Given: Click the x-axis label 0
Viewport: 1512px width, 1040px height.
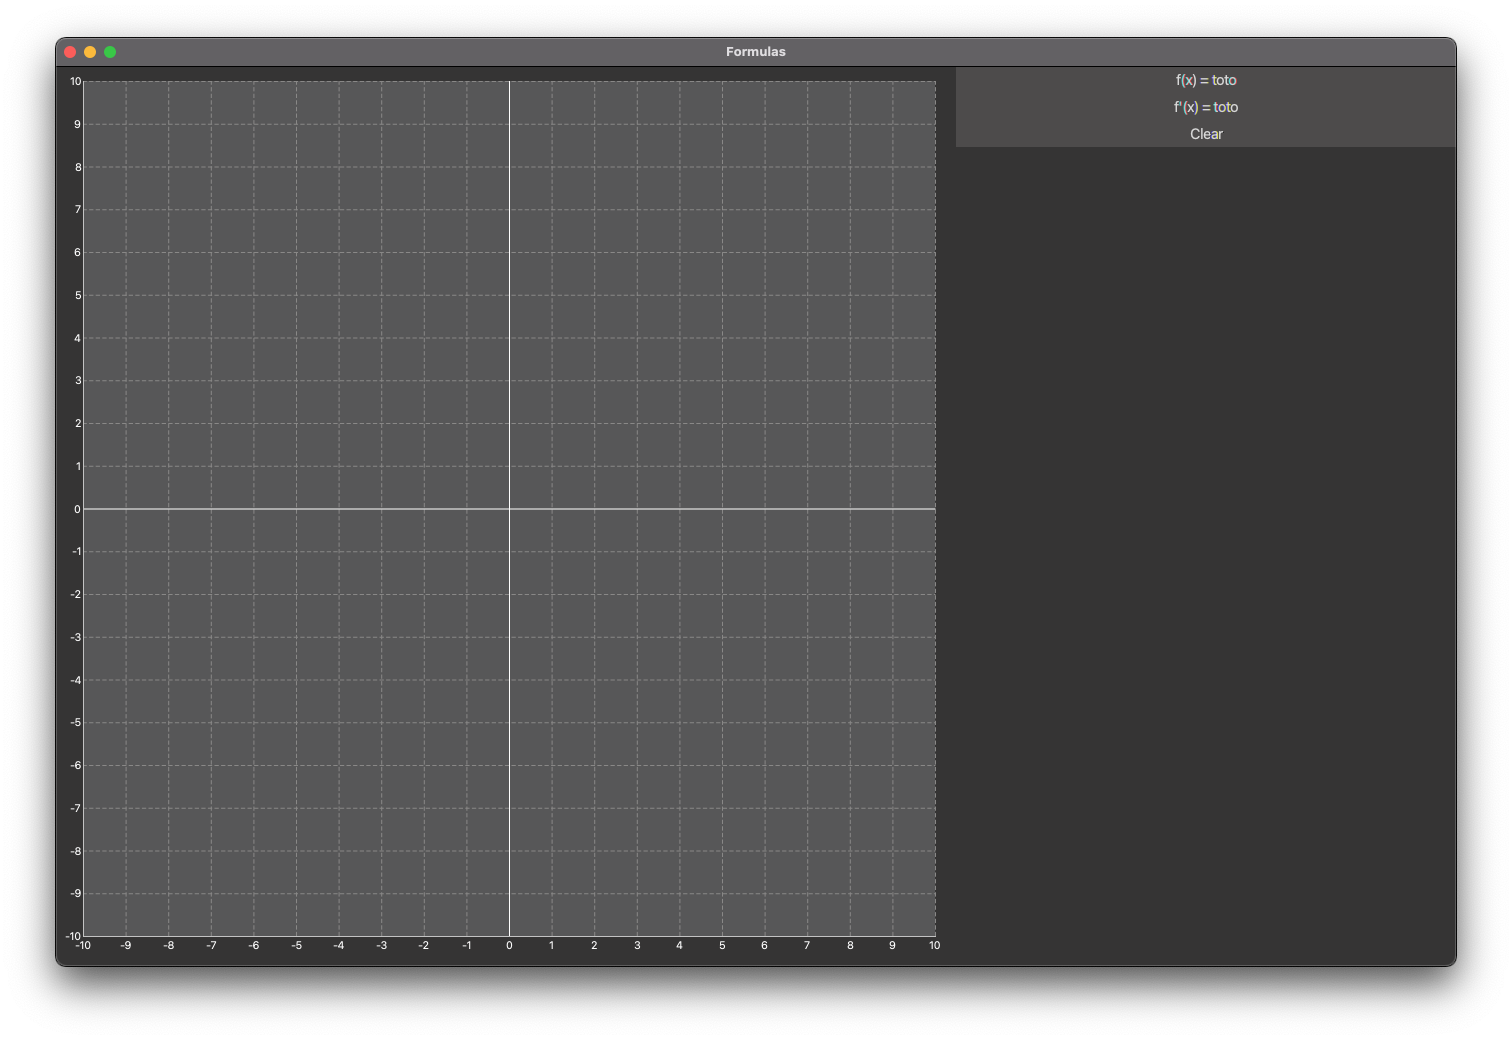Looking at the screenshot, I should coord(509,945).
